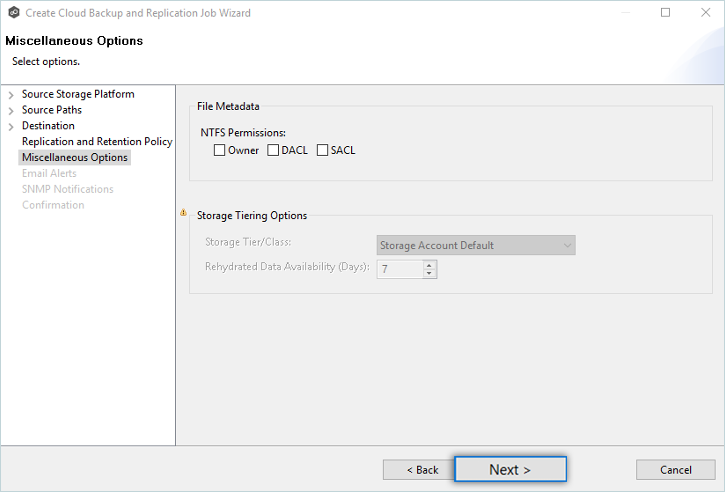Select Replication and Retention Policy step
The image size is (725, 492).
pyautogui.click(x=97, y=141)
